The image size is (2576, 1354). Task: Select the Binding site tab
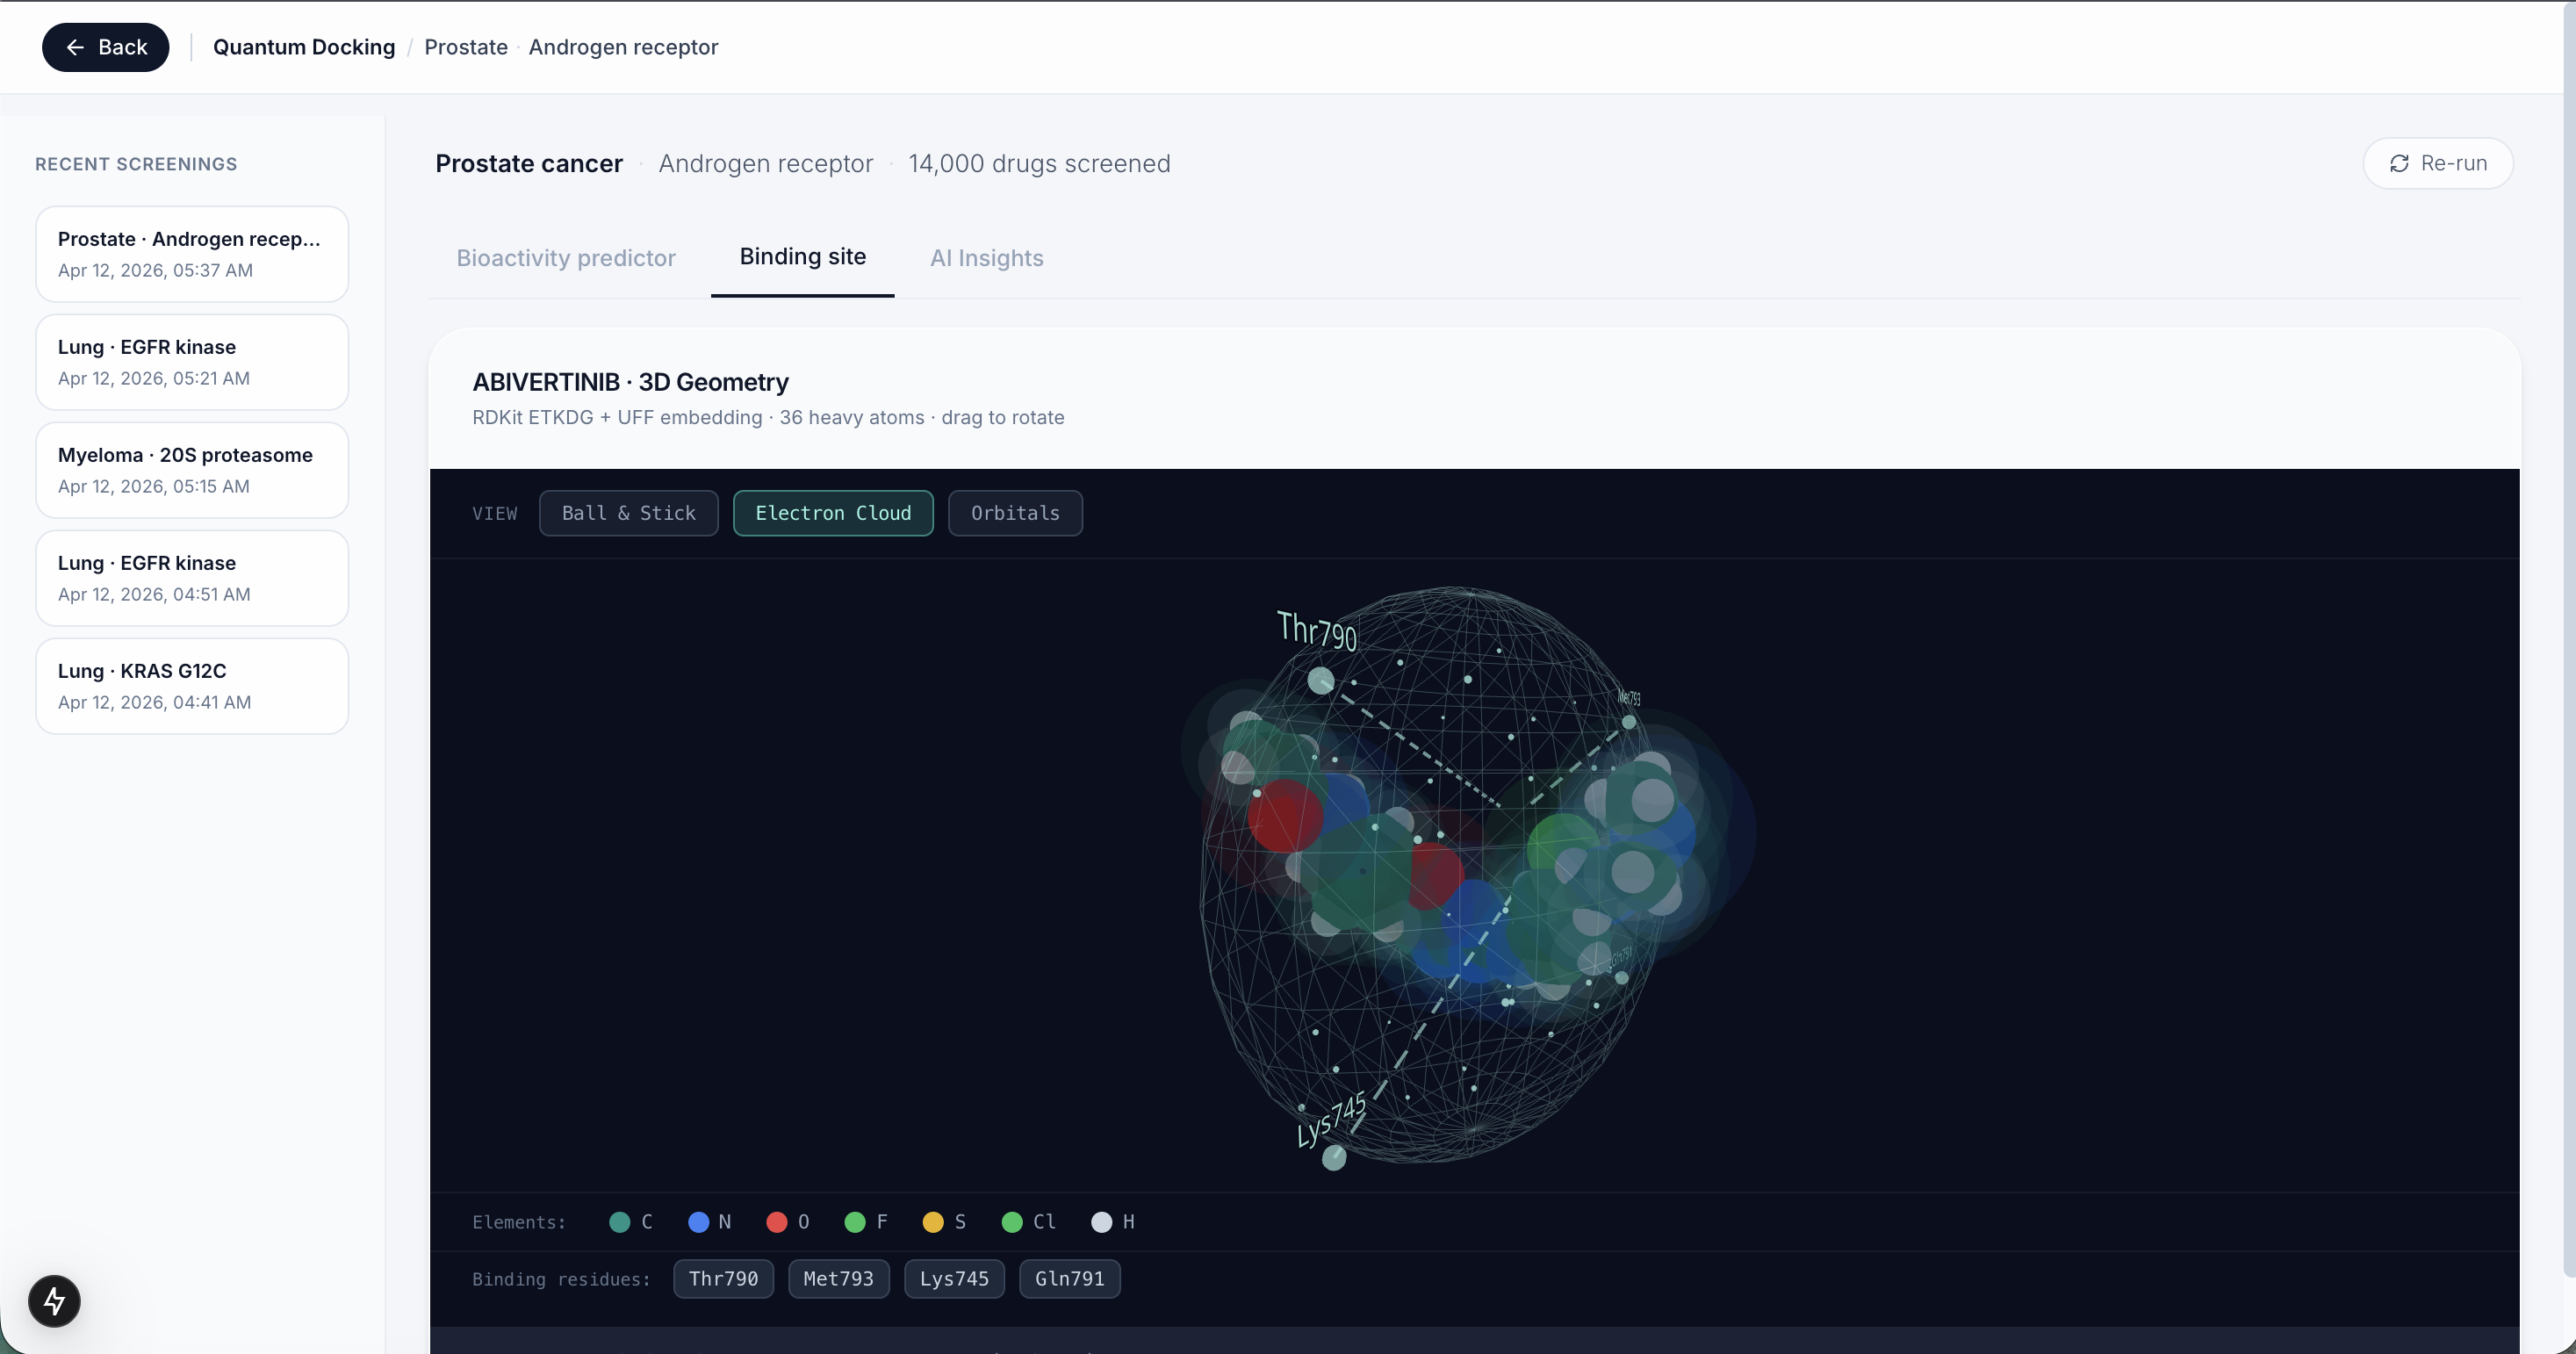[x=802, y=257]
